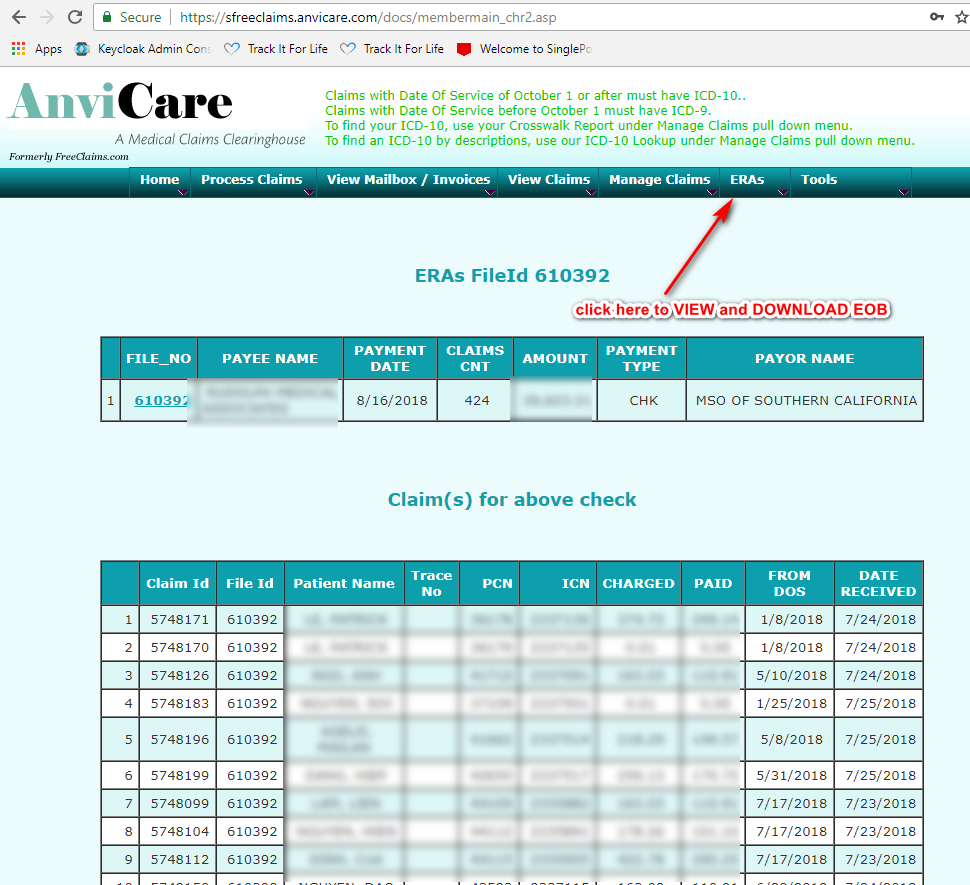
Task: Select claim ID 5748196
Action: pyautogui.click(x=179, y=740)
